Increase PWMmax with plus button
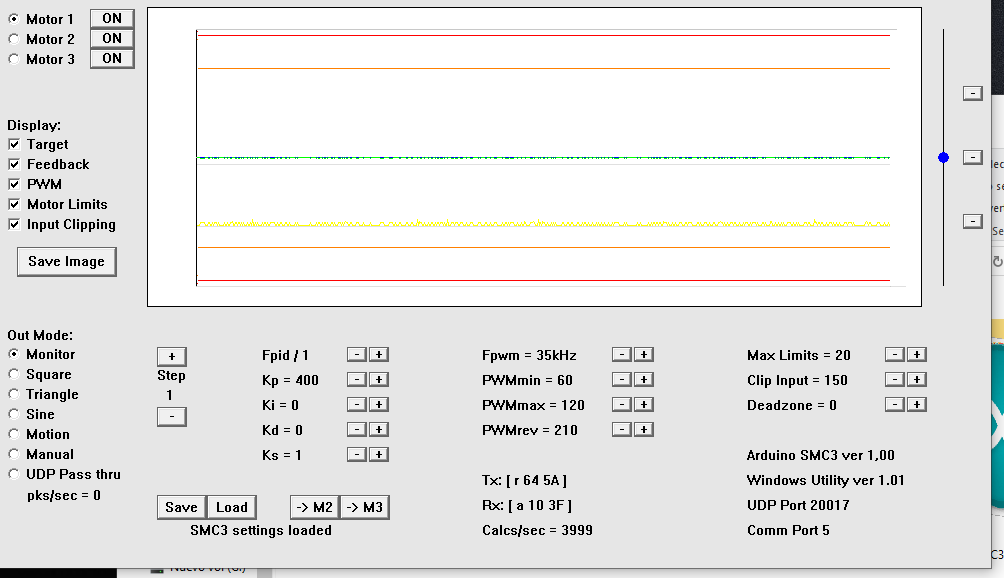Viewport: 1004px width, 578px height. 644,405
